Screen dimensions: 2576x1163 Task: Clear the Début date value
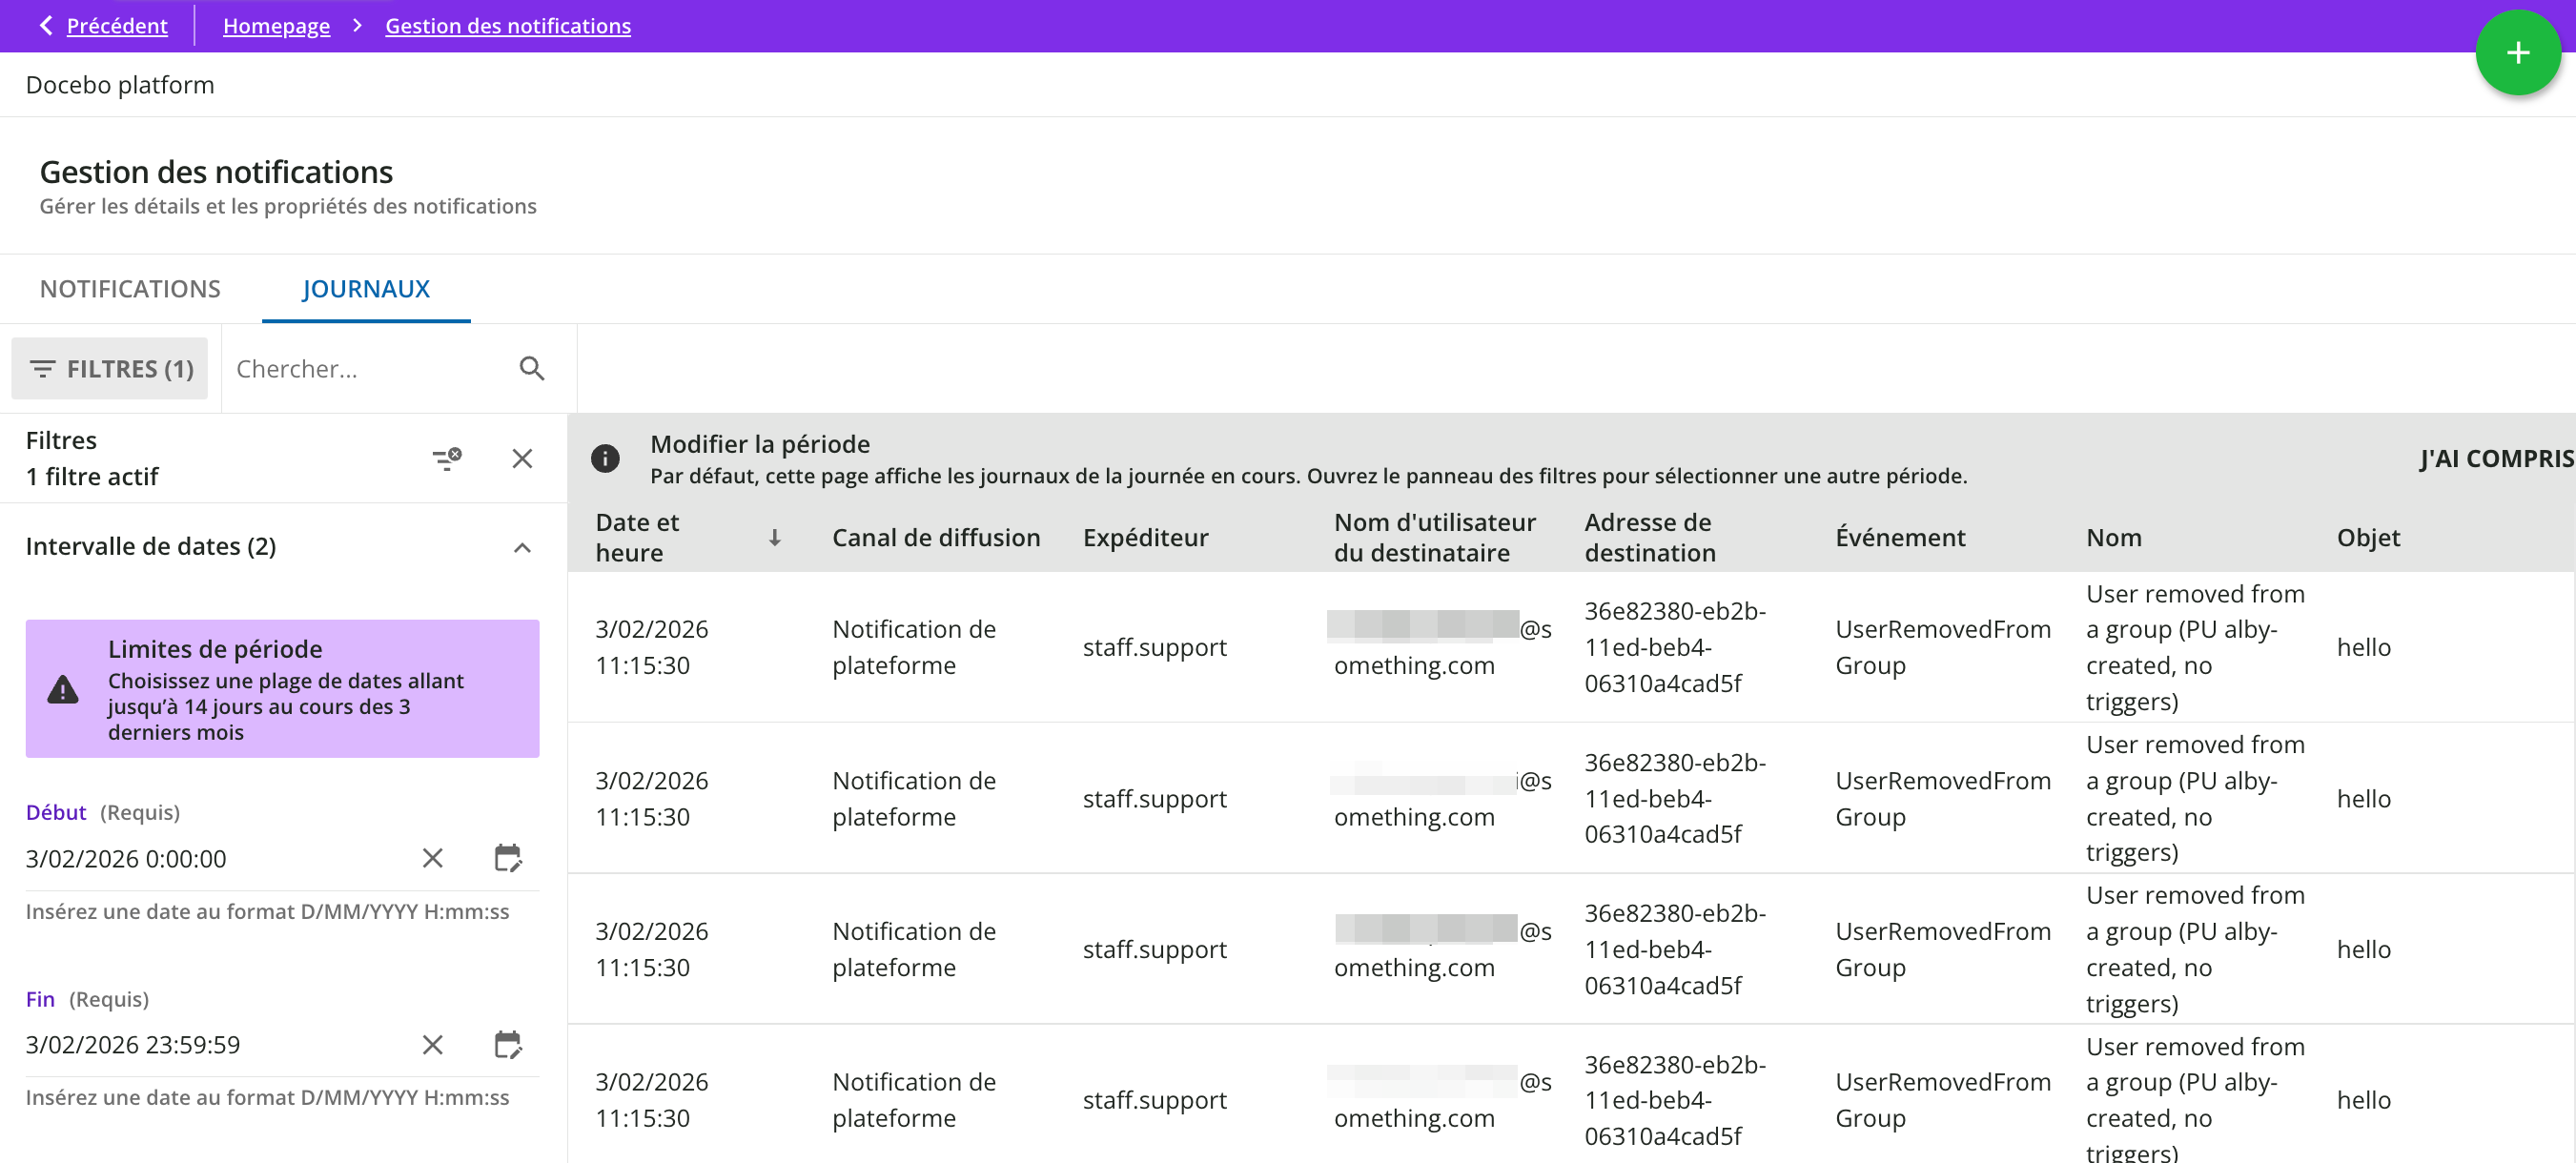pos(432,858)
